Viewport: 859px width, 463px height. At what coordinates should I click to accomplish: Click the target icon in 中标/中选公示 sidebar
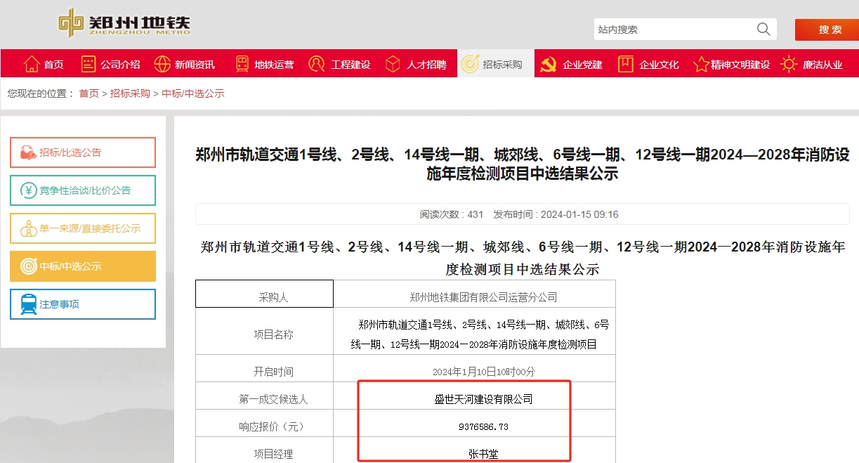pos(28,266)
